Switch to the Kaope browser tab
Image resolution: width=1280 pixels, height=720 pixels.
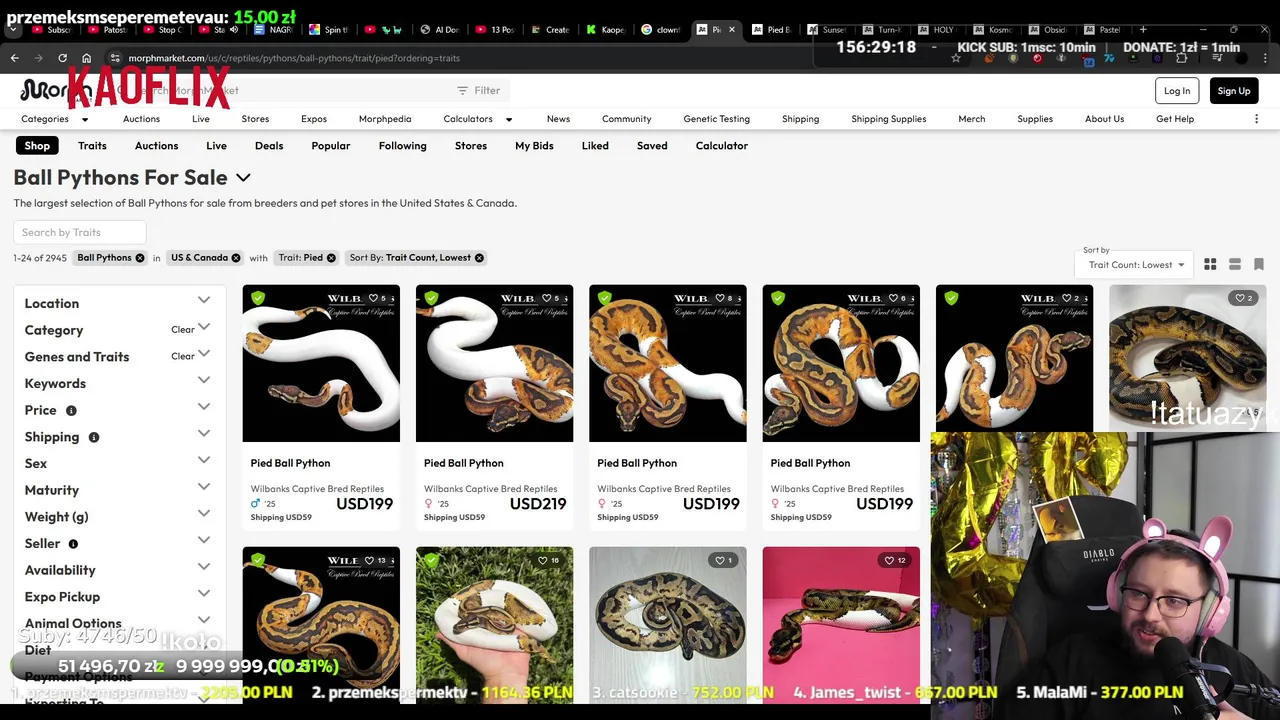[605, 29]
